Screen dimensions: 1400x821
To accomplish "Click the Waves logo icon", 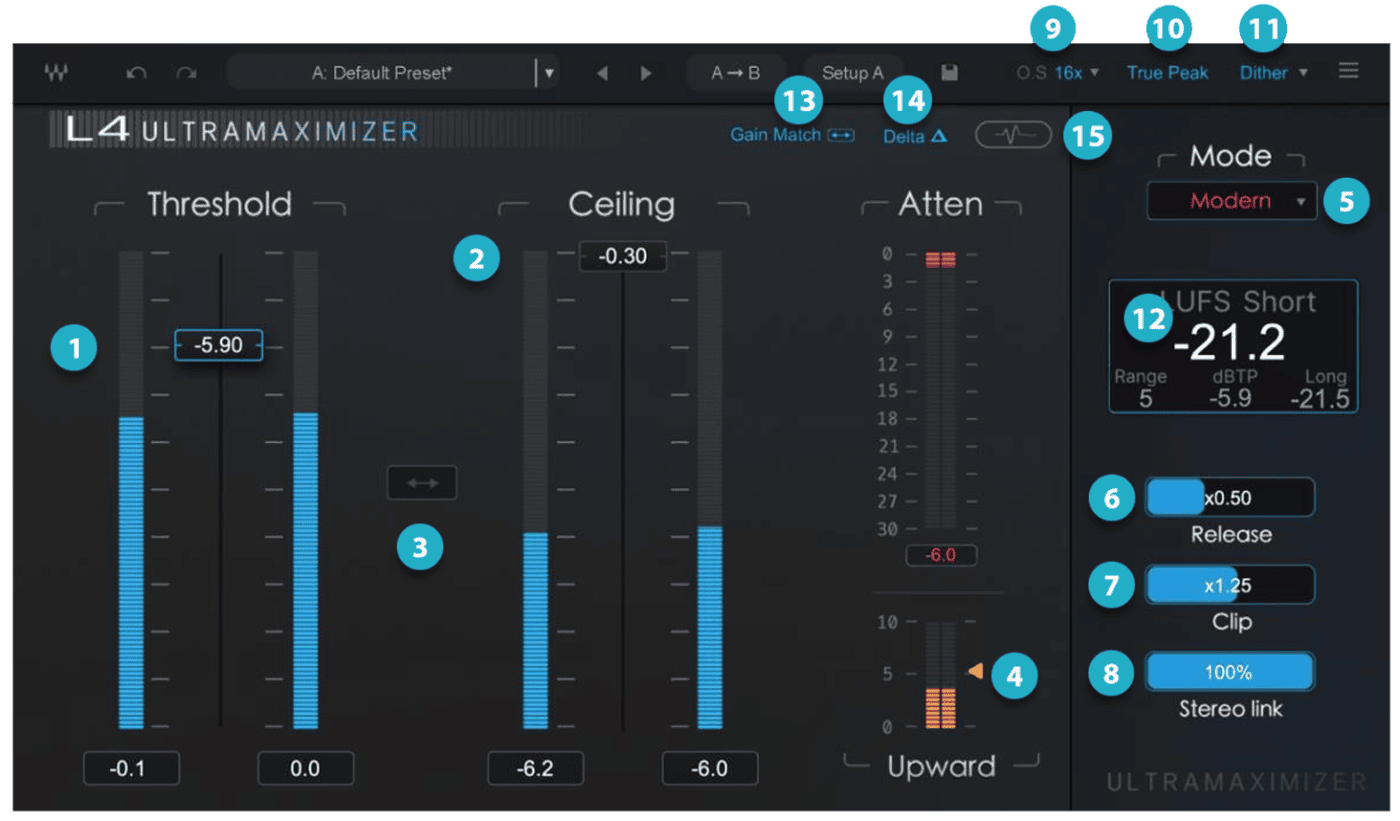I will [57, 73].
